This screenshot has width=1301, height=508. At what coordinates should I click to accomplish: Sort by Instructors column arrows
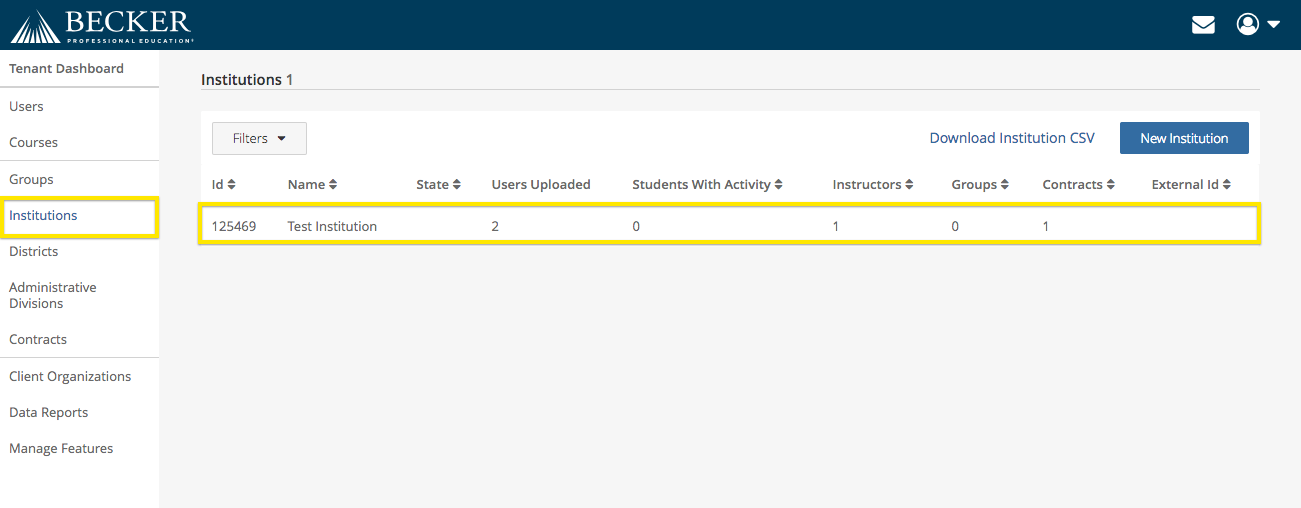click(910, 185)
